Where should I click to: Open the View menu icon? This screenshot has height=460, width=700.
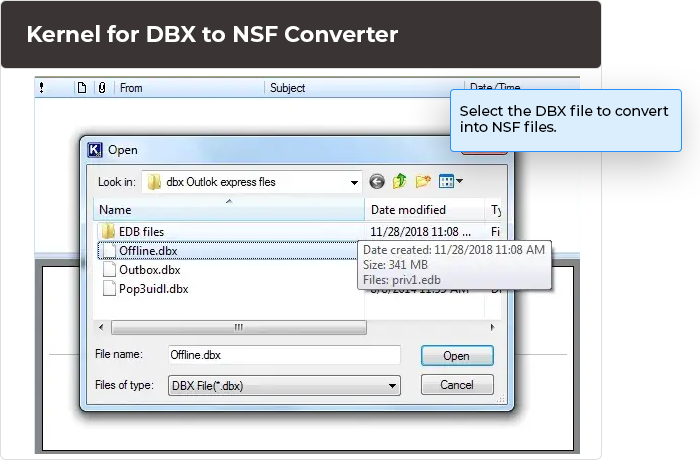(x=450, y=181)
